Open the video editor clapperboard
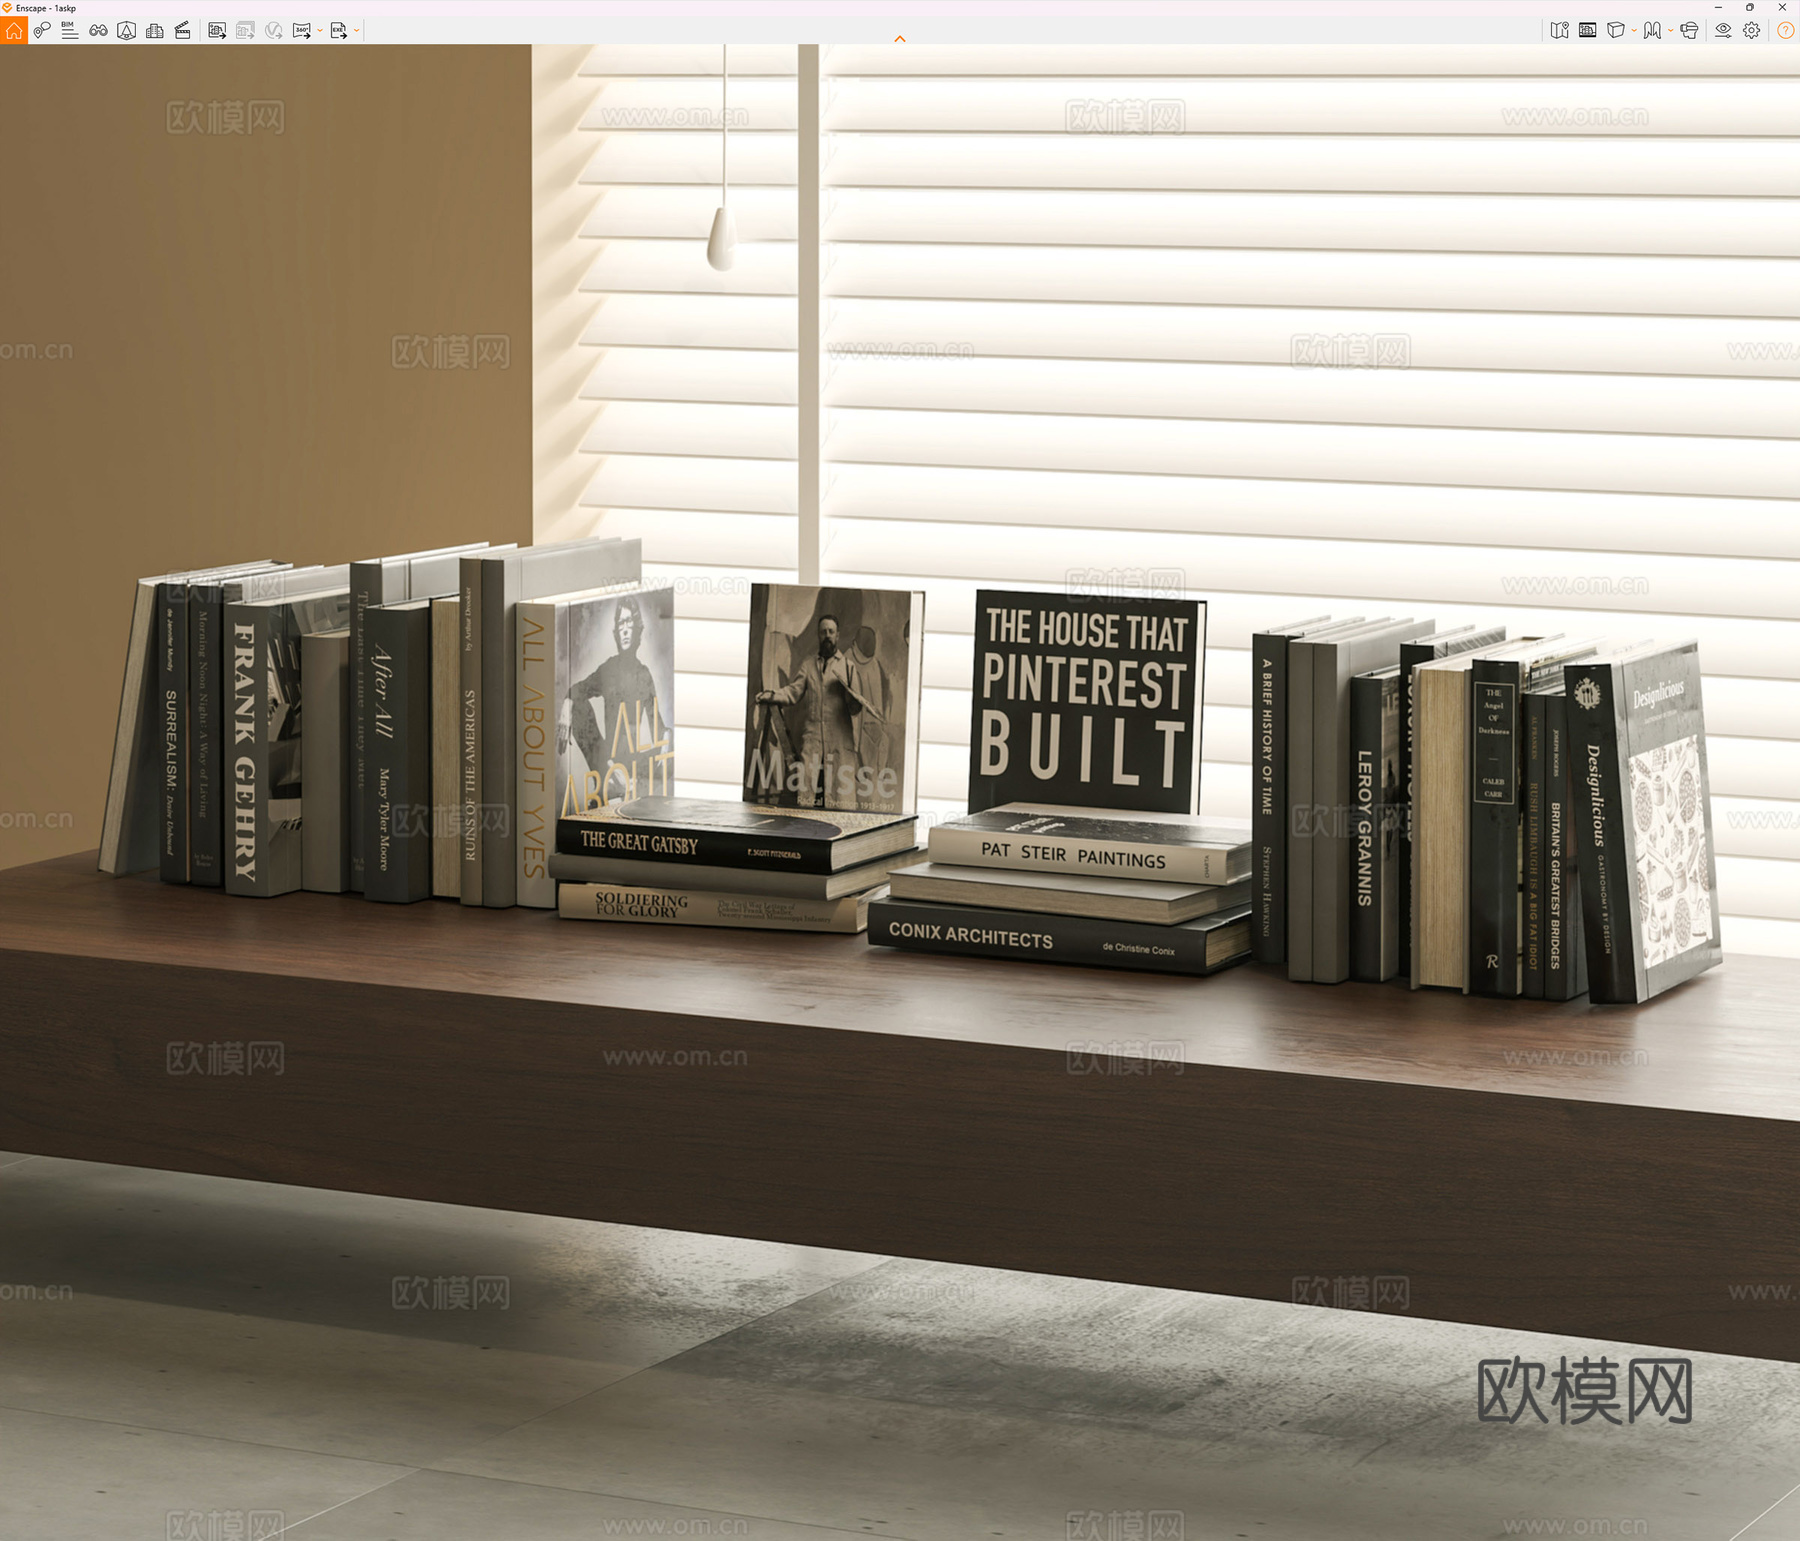This screenshot has width=1800, height=1541. pyautogui.click(x=183, y=31)
